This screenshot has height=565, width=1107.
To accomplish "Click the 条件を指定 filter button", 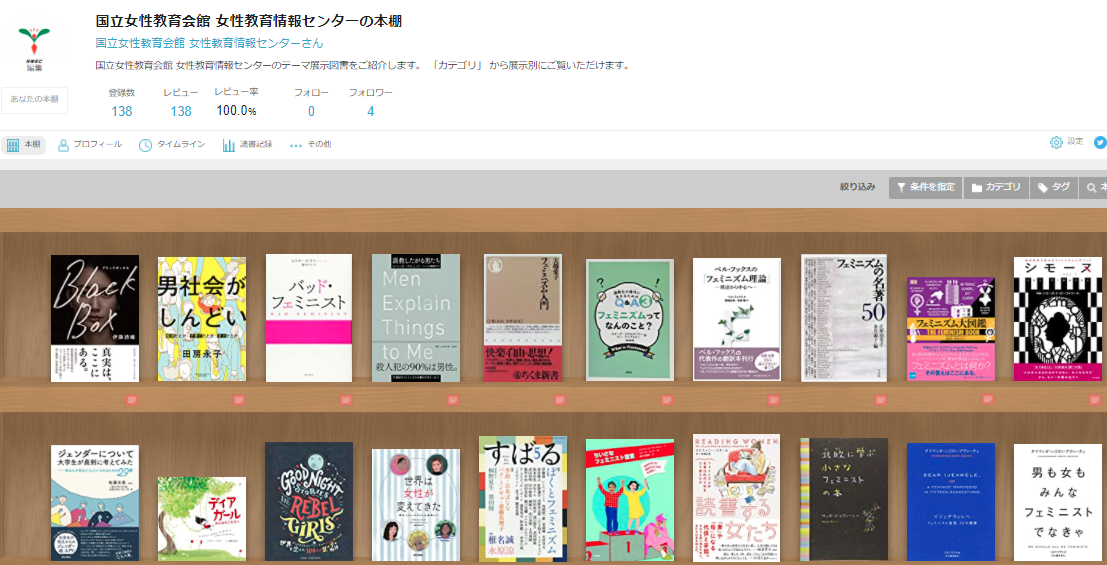I will (925, 188).
